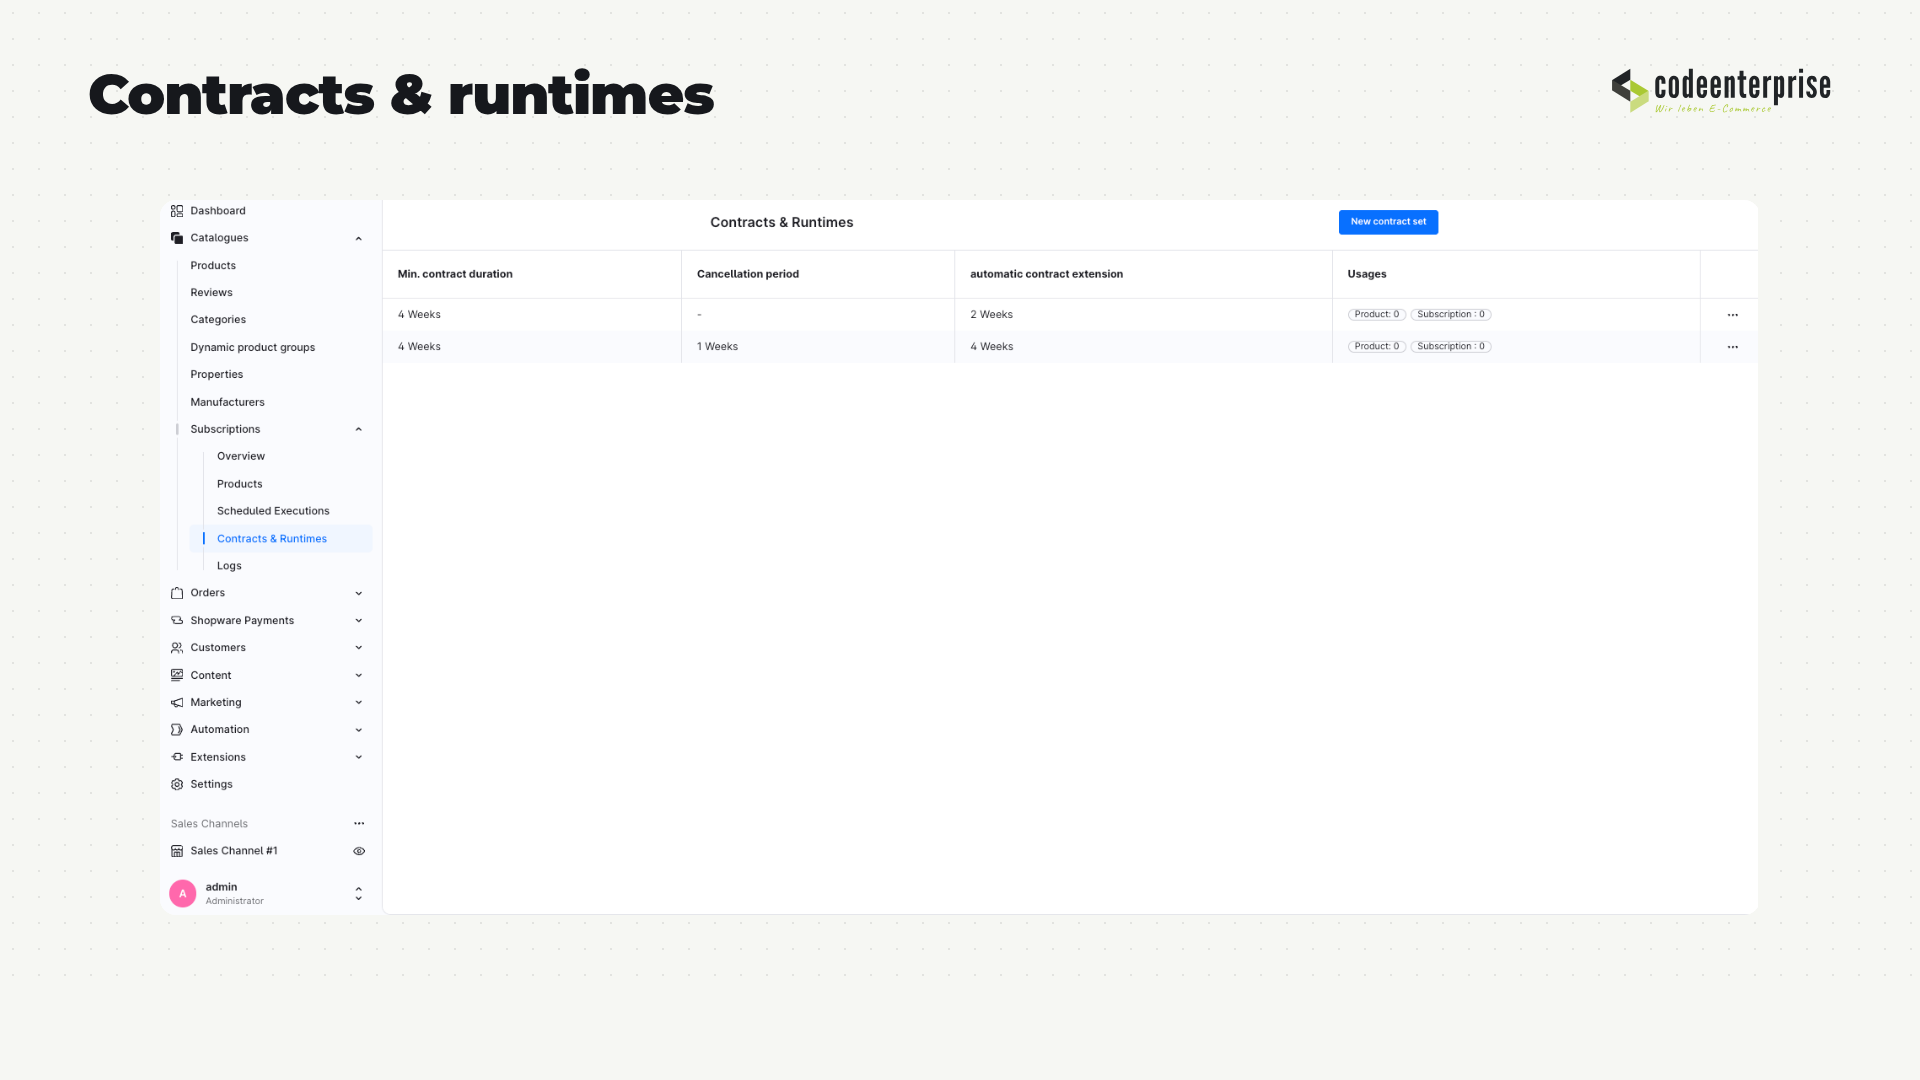This screenshot has width=1920, height=1080.
Task: Open Reviews under Catalogues
Action: pyautogui.click(x=211, y=293)
